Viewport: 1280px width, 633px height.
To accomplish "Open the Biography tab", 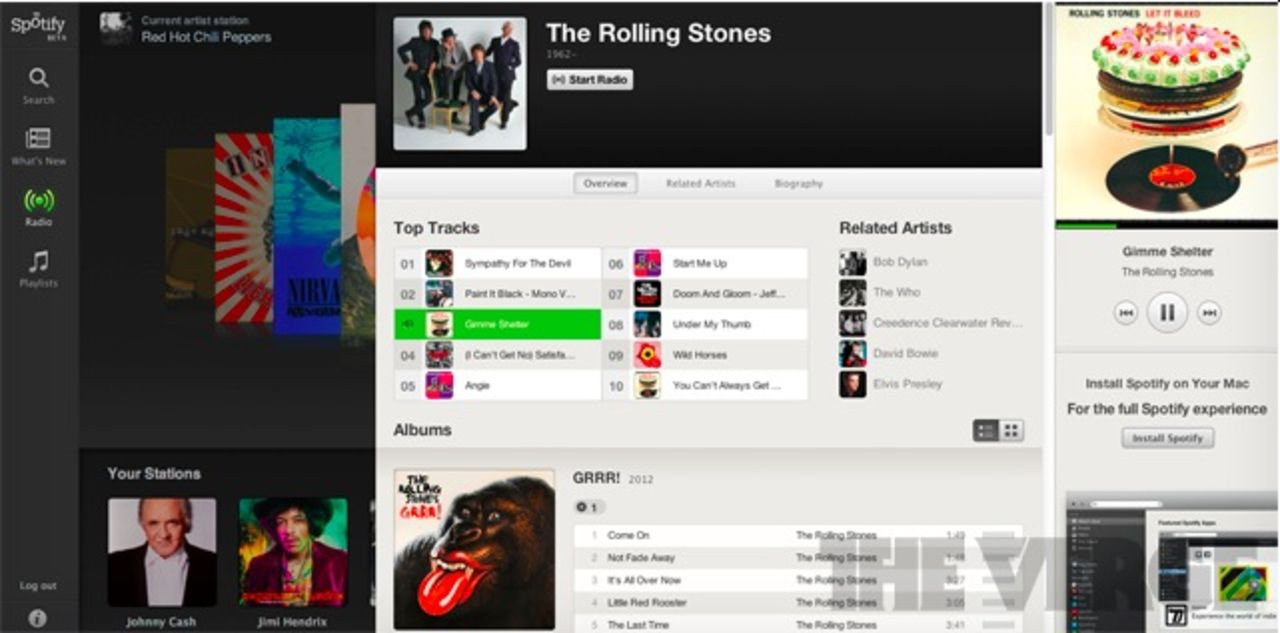I will click(x=797, y=183).
